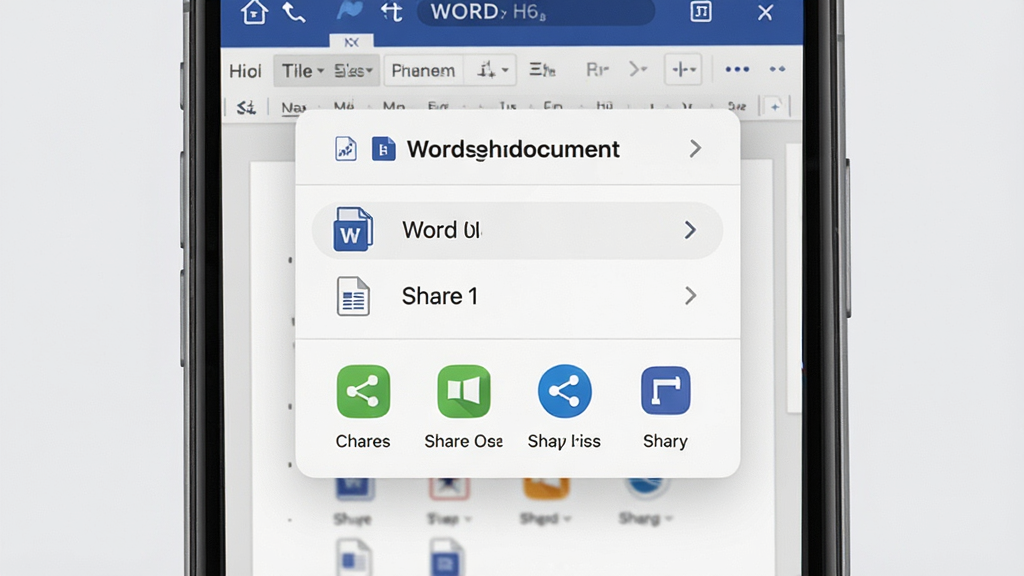
Task: Tap the phone handset icon in the top bar
Action: 293,12
